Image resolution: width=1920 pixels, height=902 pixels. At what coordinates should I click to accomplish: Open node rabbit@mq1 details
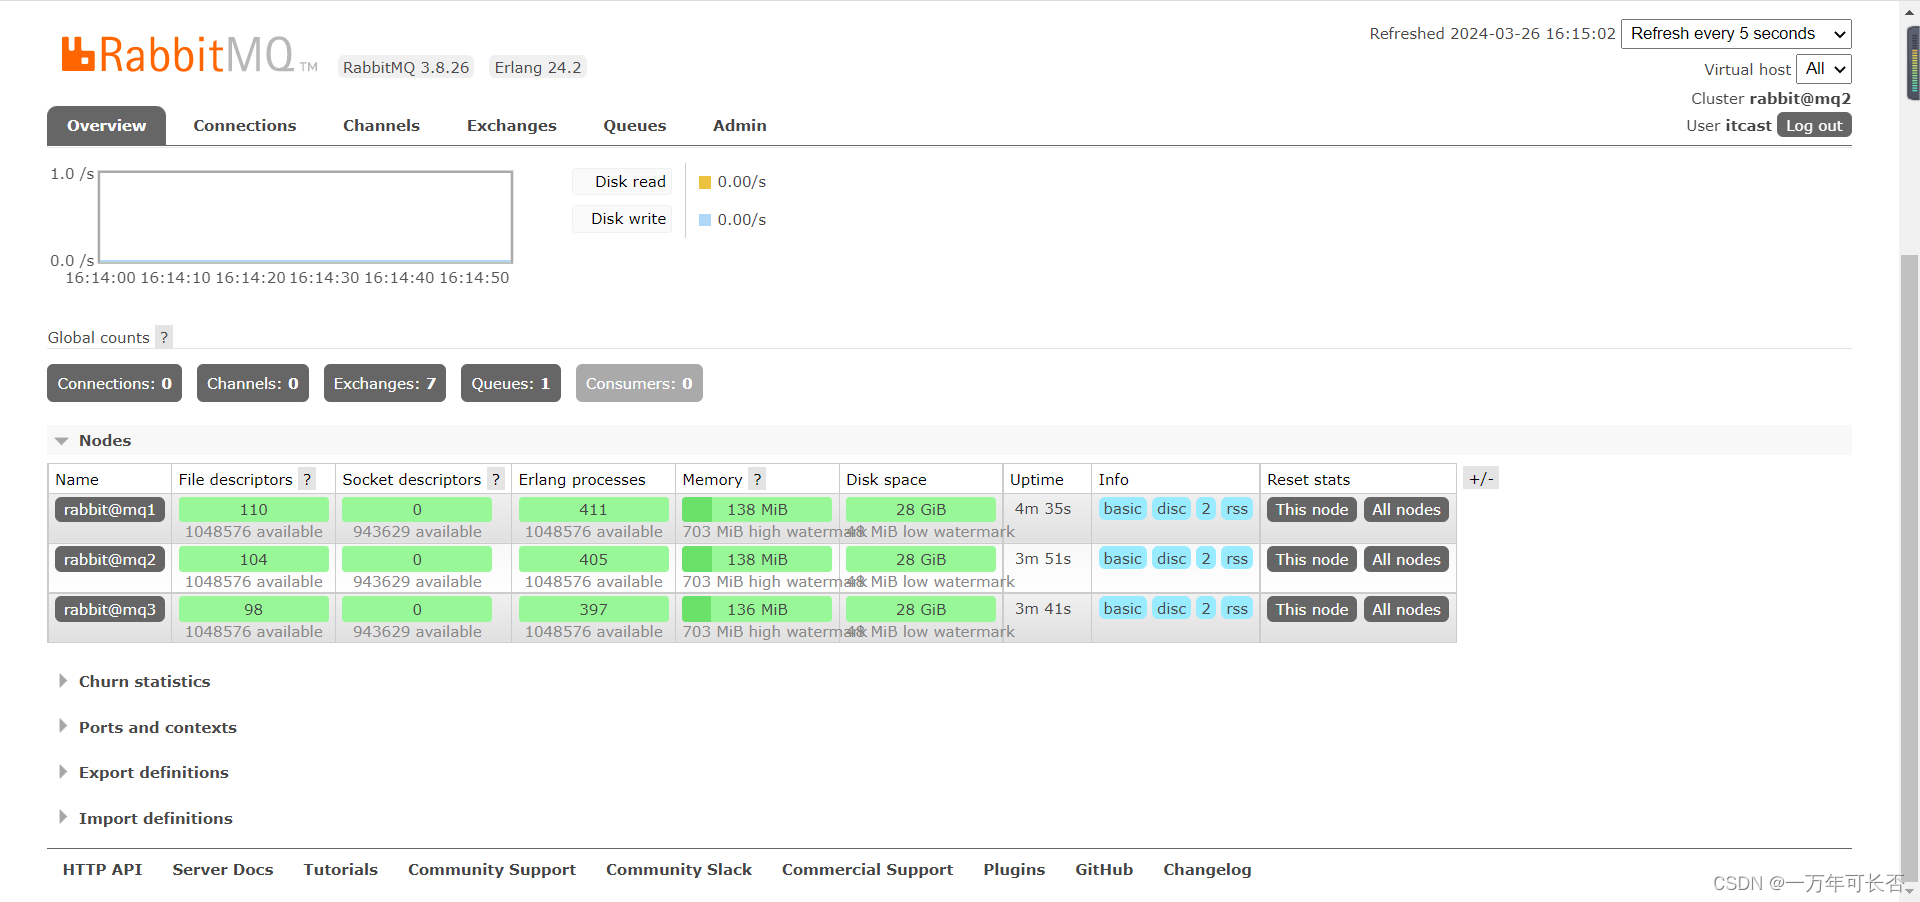click(x=110, y=509)
